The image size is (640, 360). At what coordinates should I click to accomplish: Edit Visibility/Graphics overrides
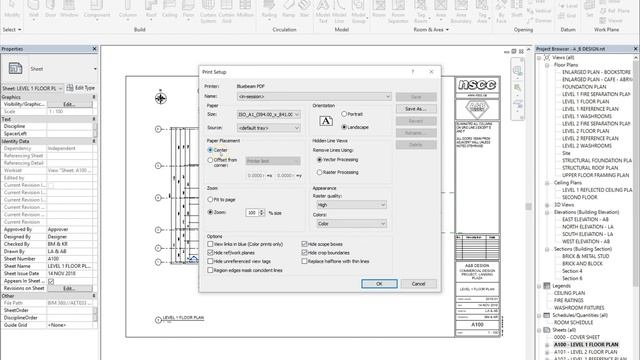(x=69, y=104)
